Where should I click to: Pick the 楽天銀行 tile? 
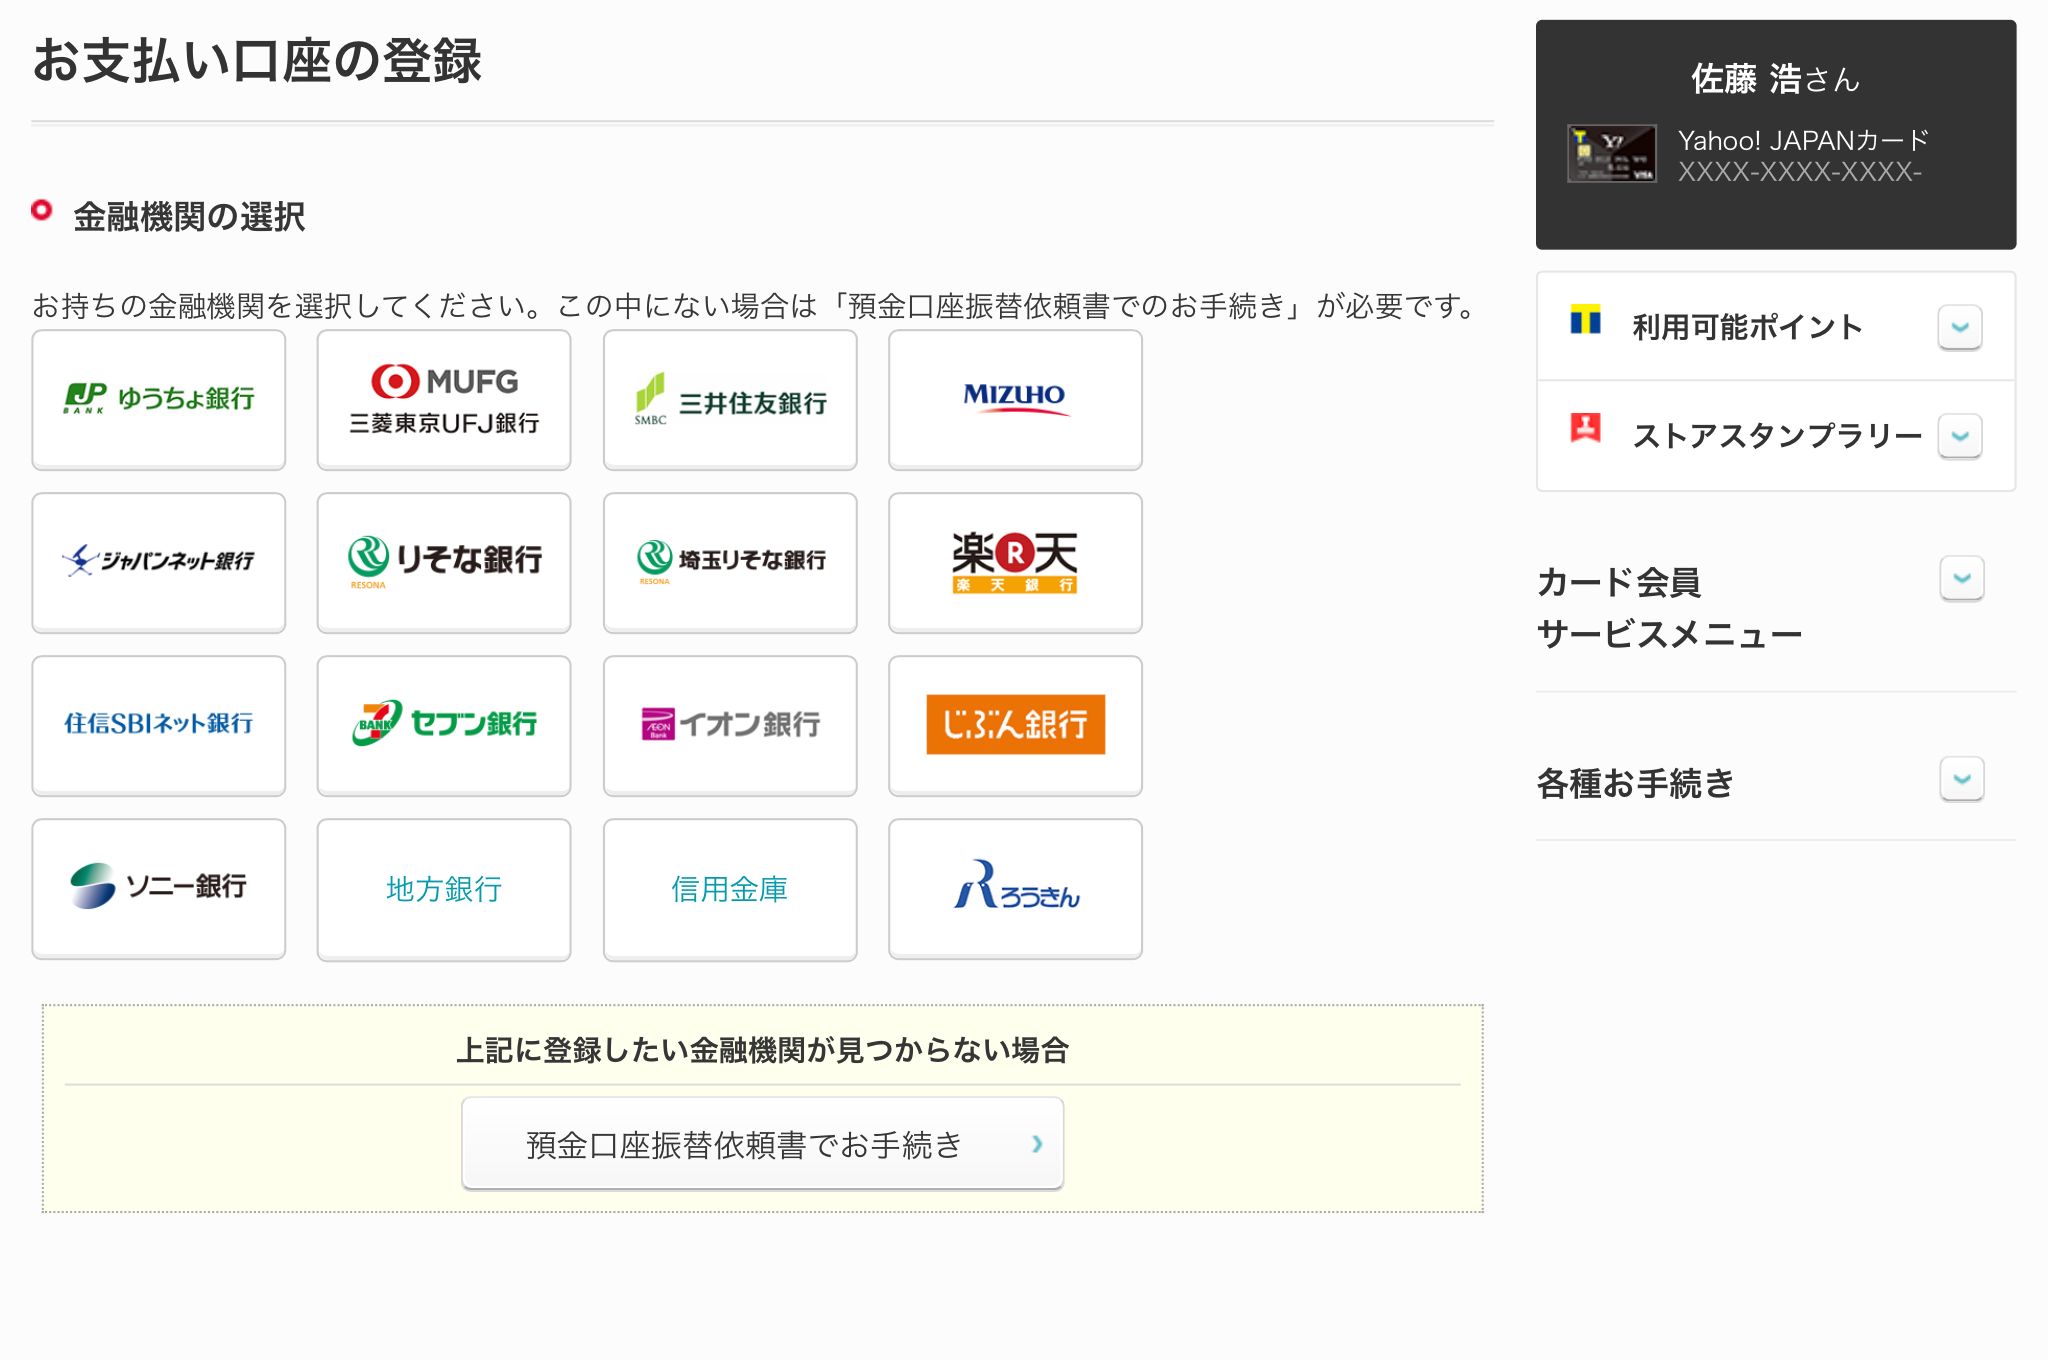[x=1015, y=563]
